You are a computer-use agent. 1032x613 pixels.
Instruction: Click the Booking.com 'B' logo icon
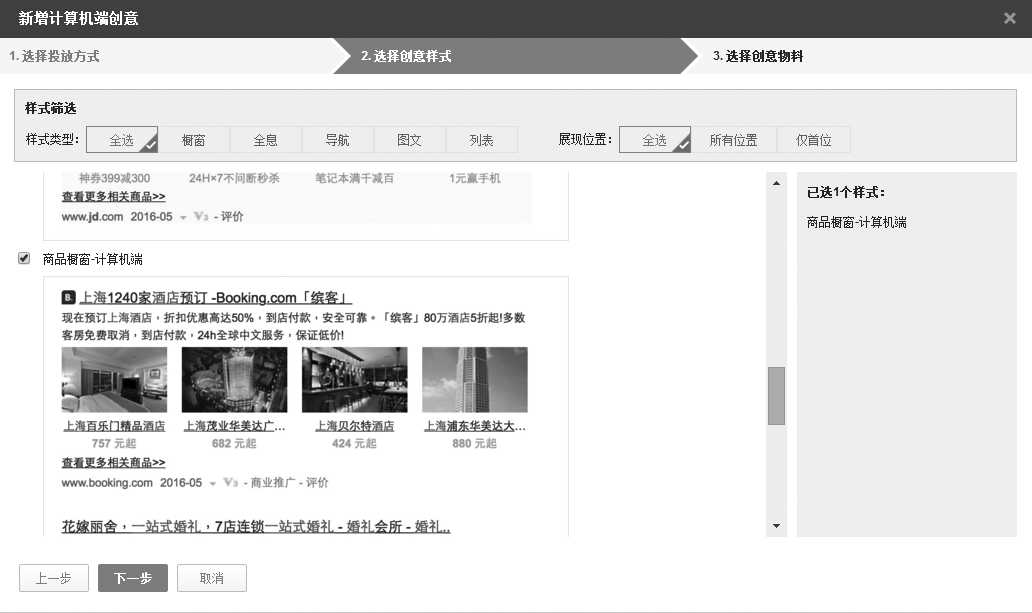coord(68,297)
